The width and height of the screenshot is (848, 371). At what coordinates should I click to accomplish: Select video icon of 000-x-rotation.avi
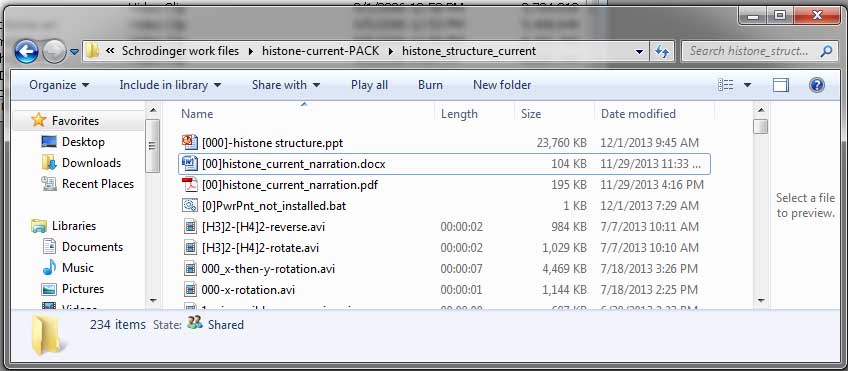click(x=190, y=289)
